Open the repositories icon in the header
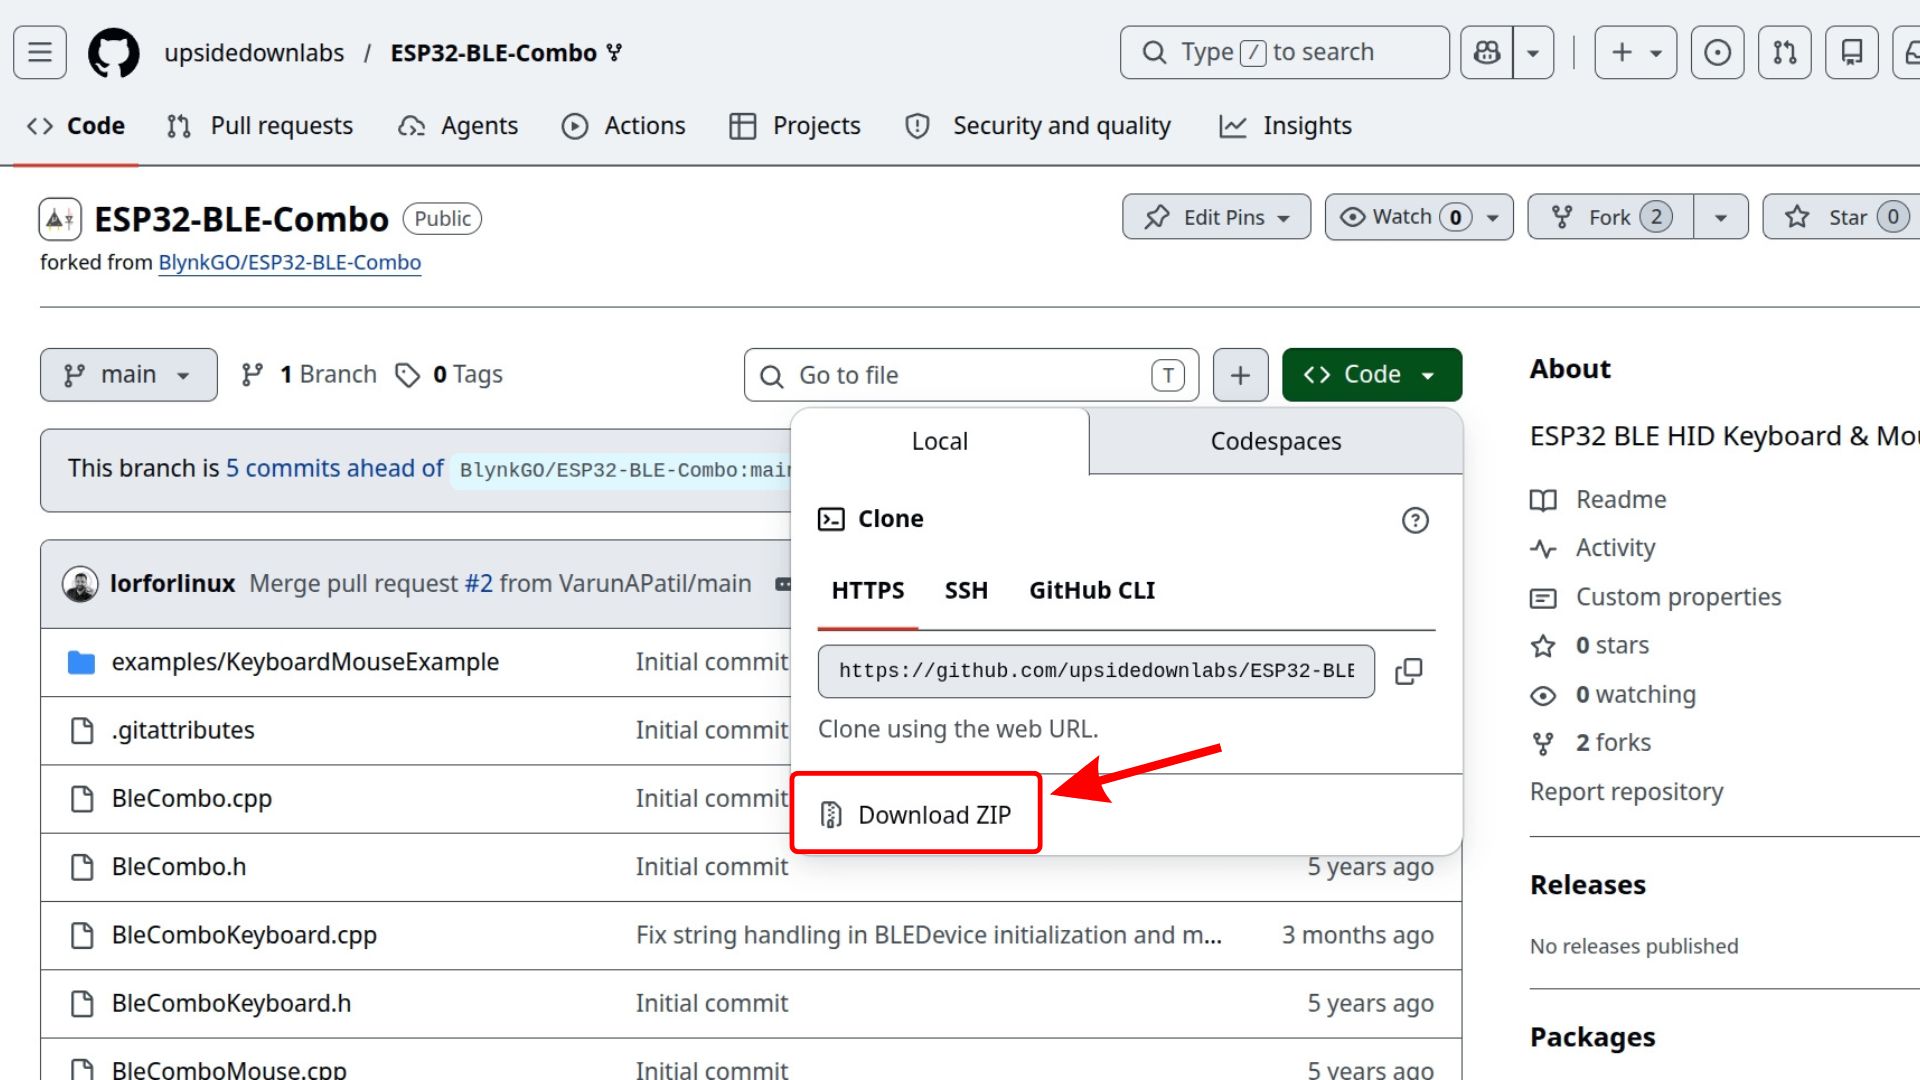 pos(1852,52)
